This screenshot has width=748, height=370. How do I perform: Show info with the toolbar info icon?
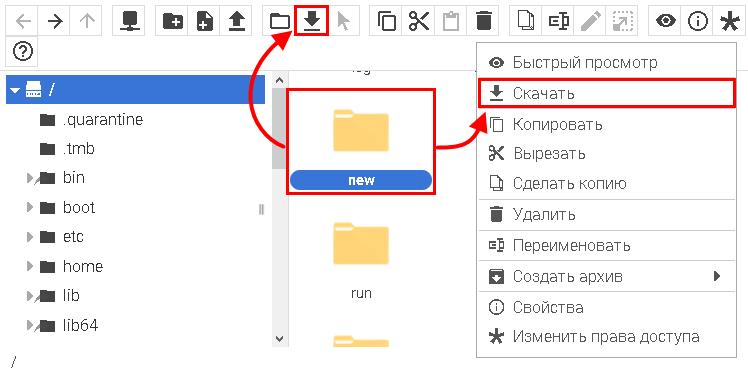tap(696, 21)
